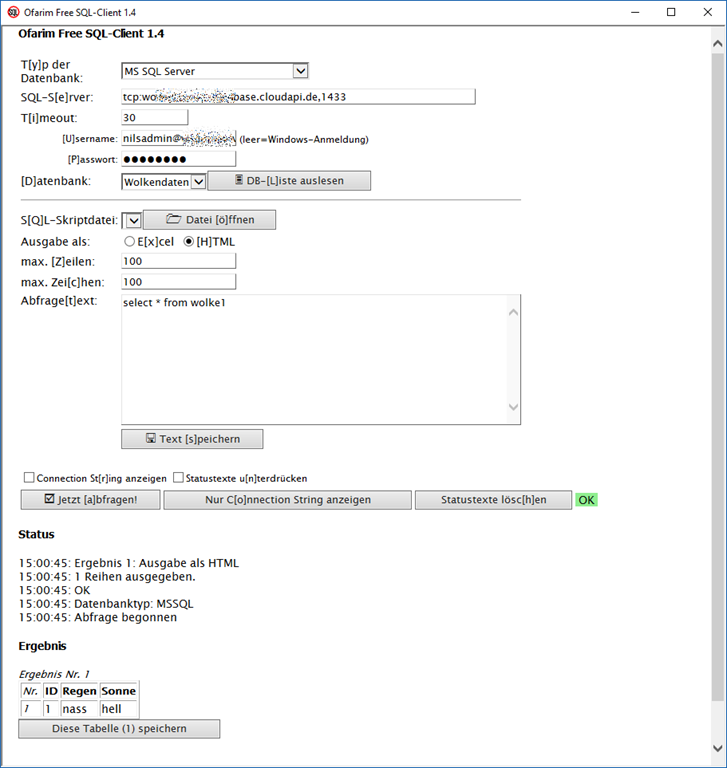Click the folder icon on Datei öffnen button

[x=173, y=219]
